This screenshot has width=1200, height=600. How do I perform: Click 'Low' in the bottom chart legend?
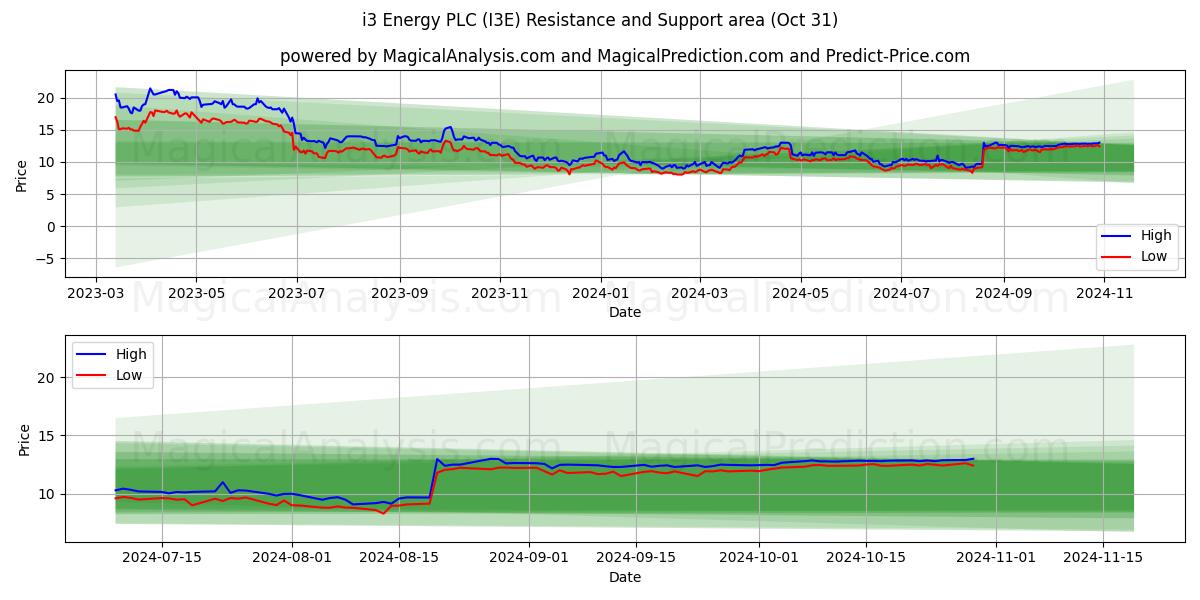click(x=129, y=376)
